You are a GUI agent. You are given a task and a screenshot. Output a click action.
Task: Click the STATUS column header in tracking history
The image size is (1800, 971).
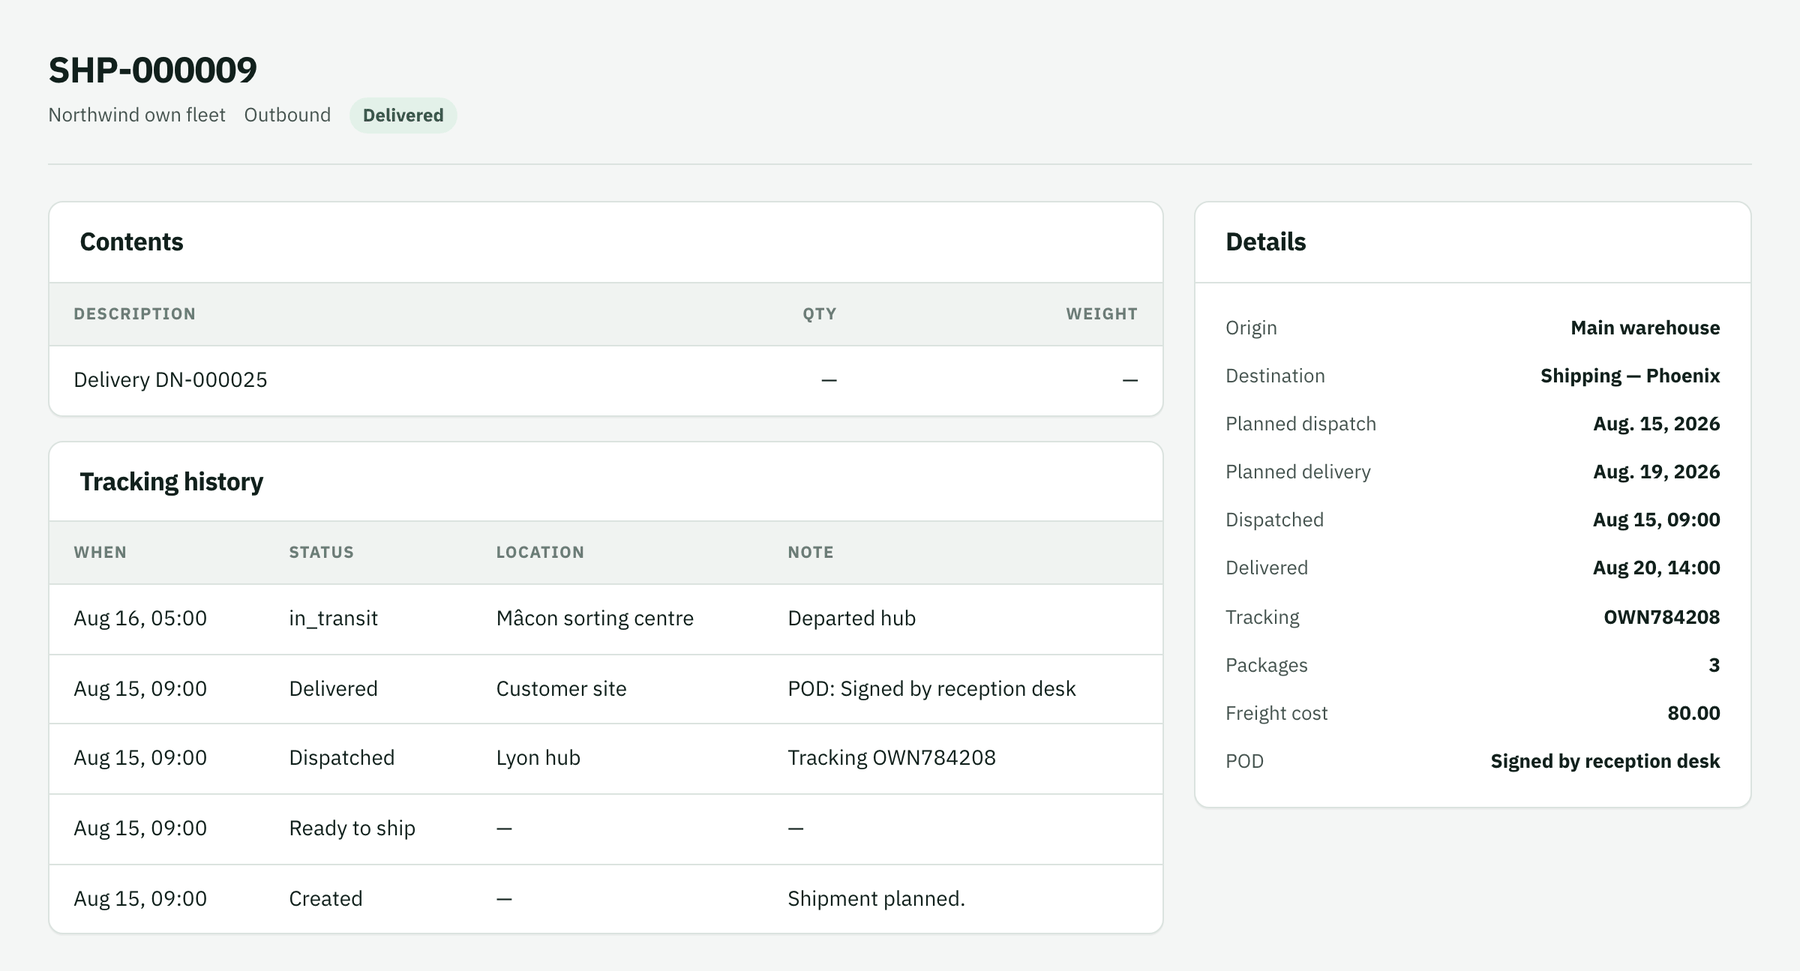coord(321,552)
